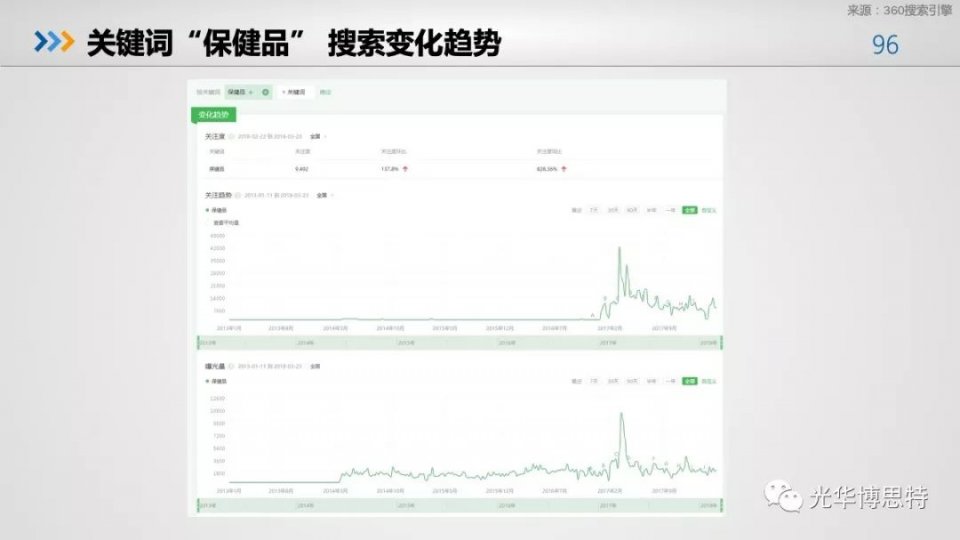The image size is (960, 540).
Task: Click the +关键词 add keyword button
Action: (294, 92)
